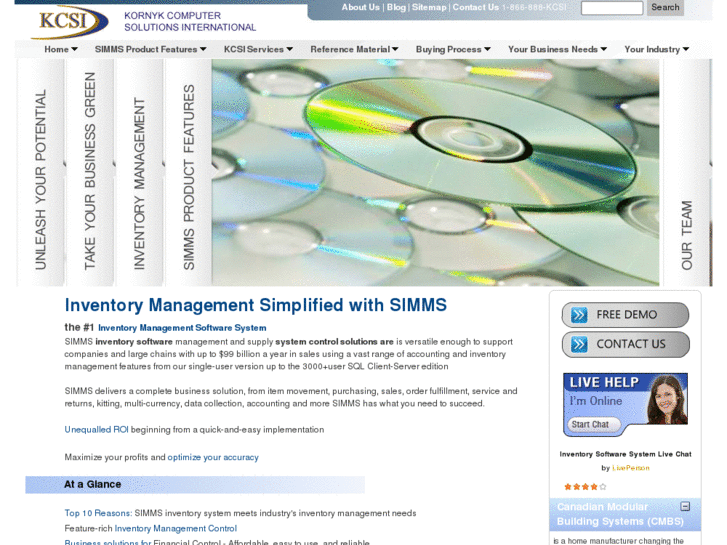Click the FREE DEMO button
This screenshot has width=727, height=545.
(625, 315)
